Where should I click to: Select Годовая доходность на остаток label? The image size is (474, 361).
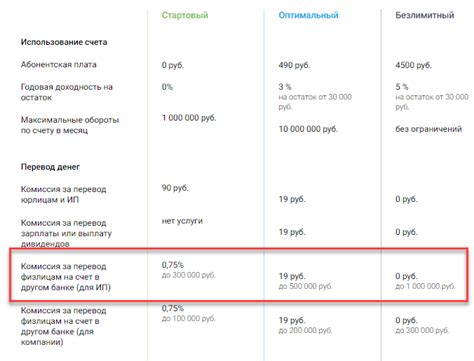pyautogui.click(x=67, y=92)
